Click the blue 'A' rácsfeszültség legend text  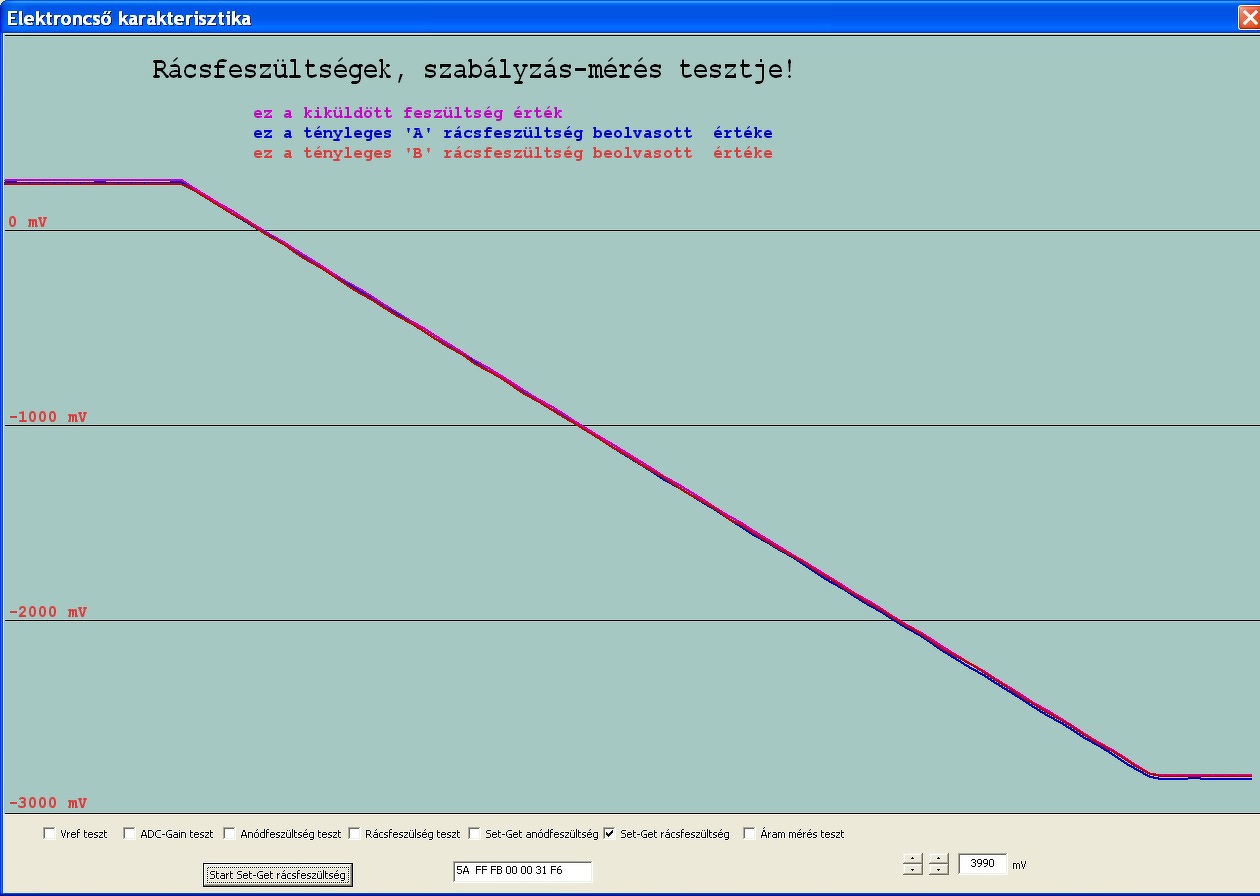(512, 133)
